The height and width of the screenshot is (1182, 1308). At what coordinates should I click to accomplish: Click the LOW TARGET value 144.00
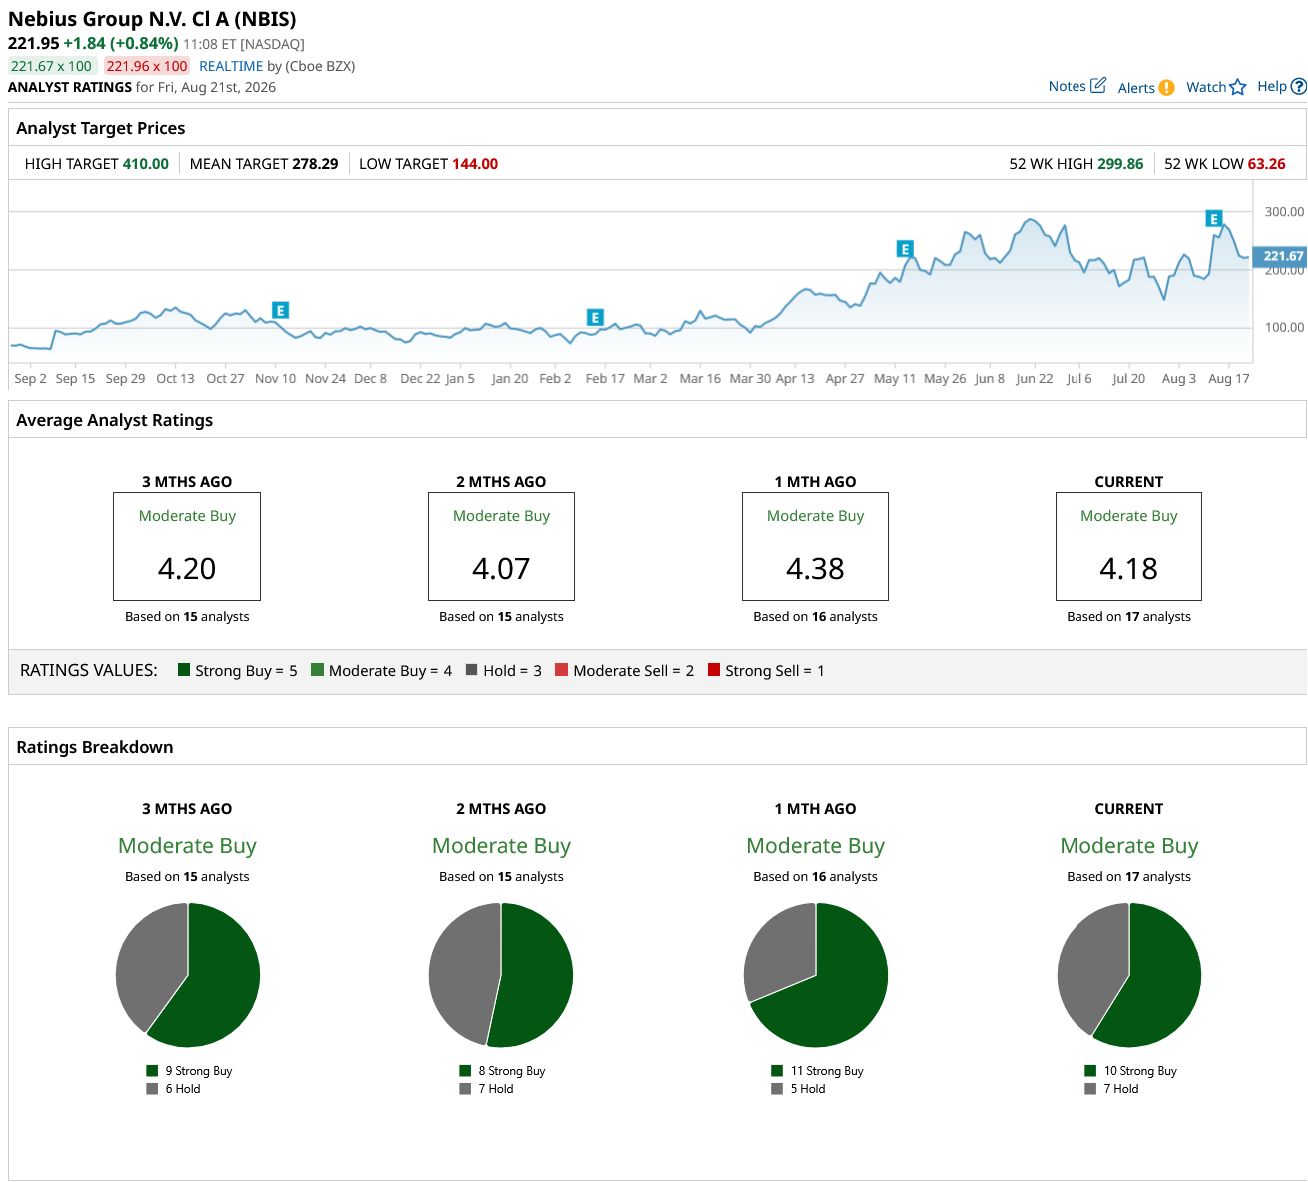[475, 164]
